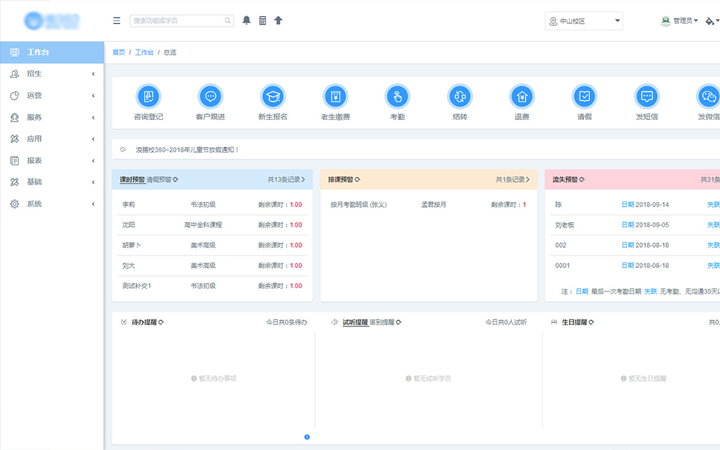Switch to the 请假预警 tab
The width and height of the screenshot is (720, 450).
point(159,180)
